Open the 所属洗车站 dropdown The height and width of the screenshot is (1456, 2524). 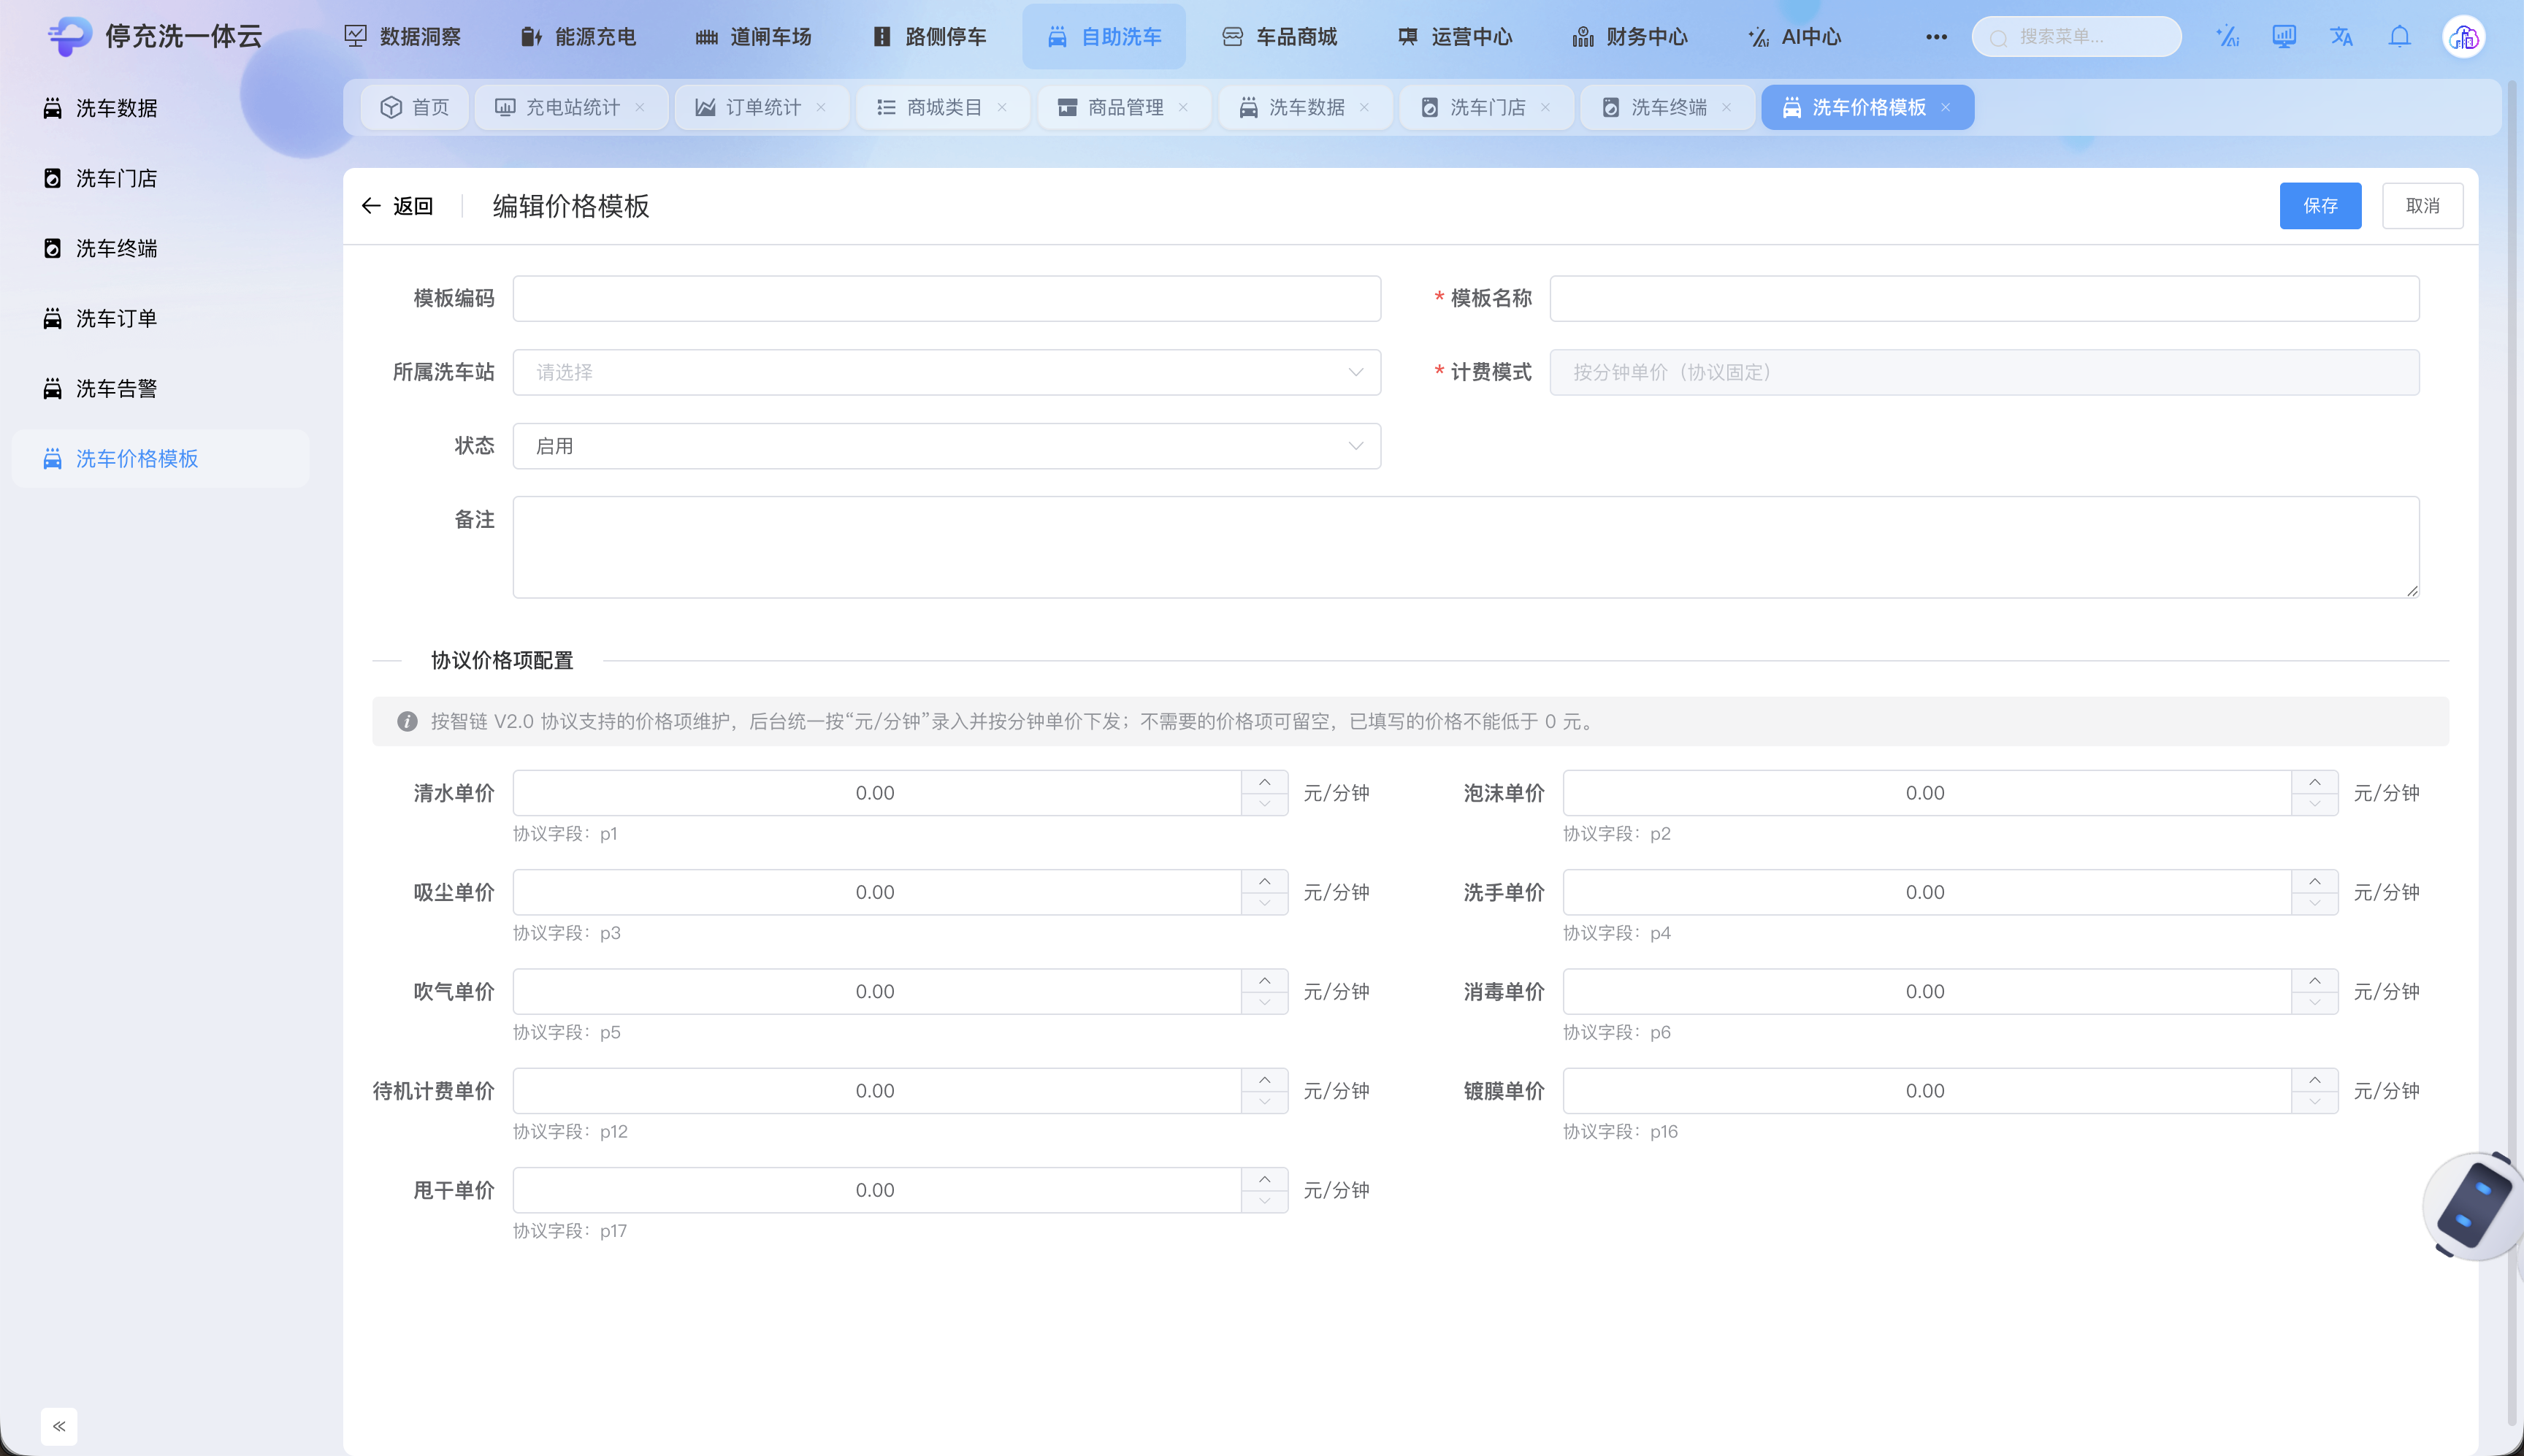946,372
